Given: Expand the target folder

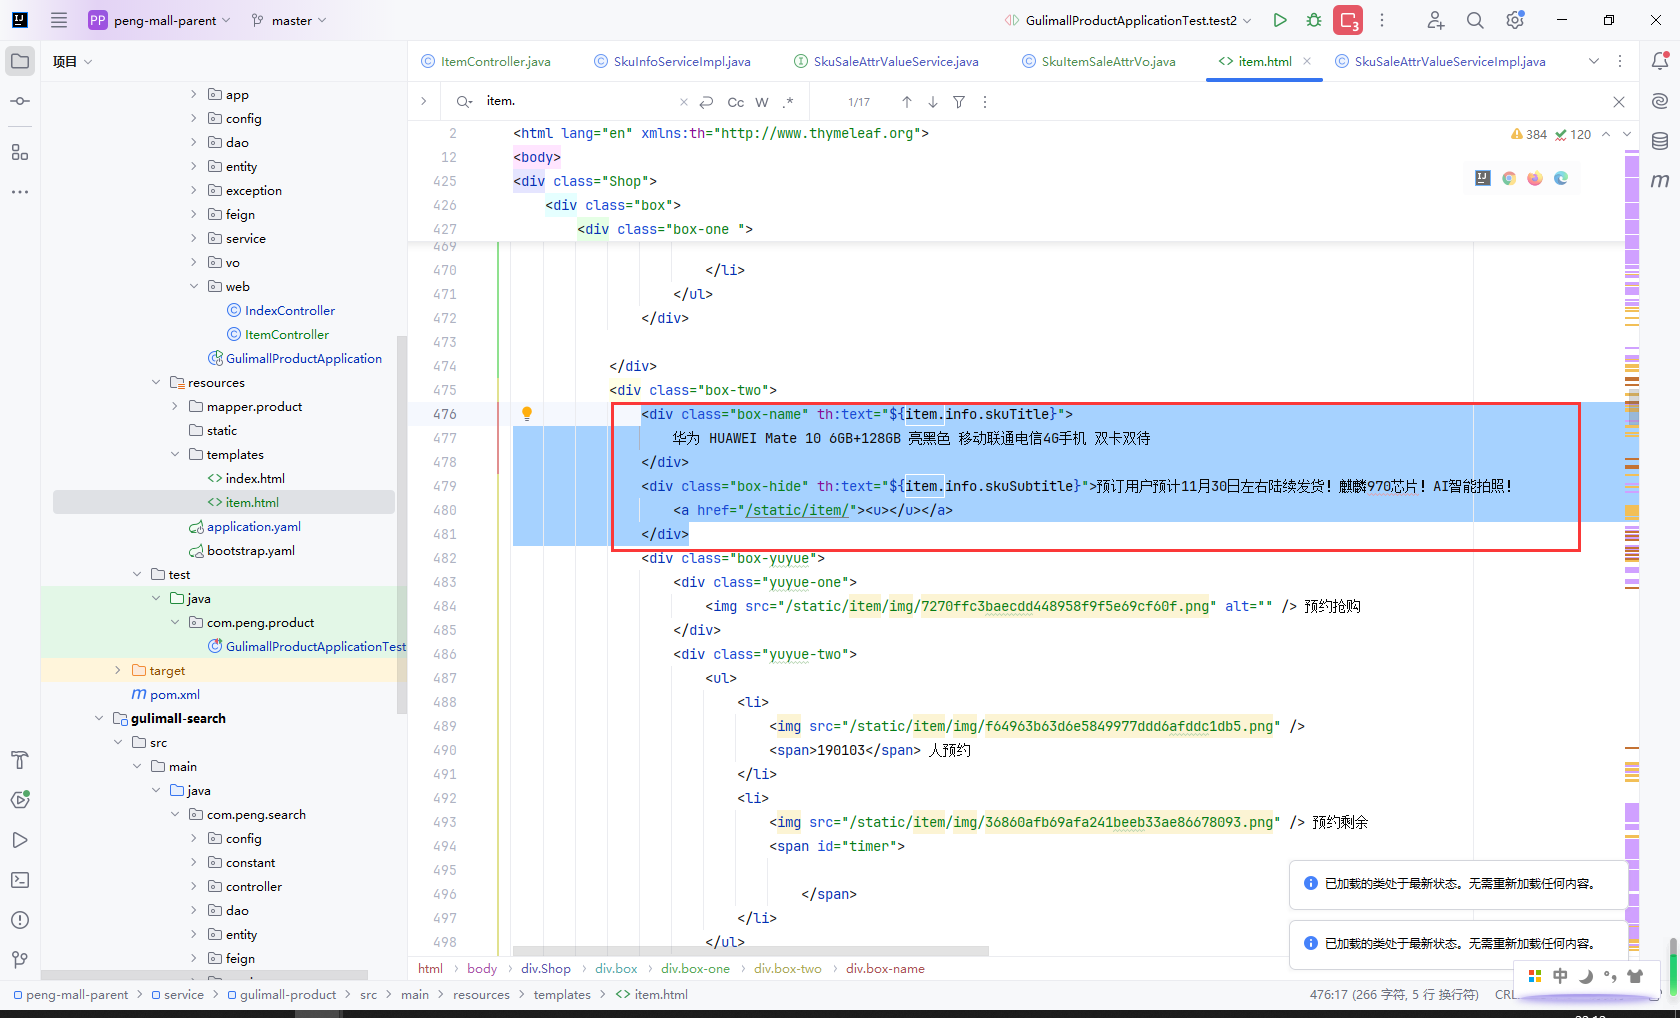Looking at the screenshot, I should 118,671.
